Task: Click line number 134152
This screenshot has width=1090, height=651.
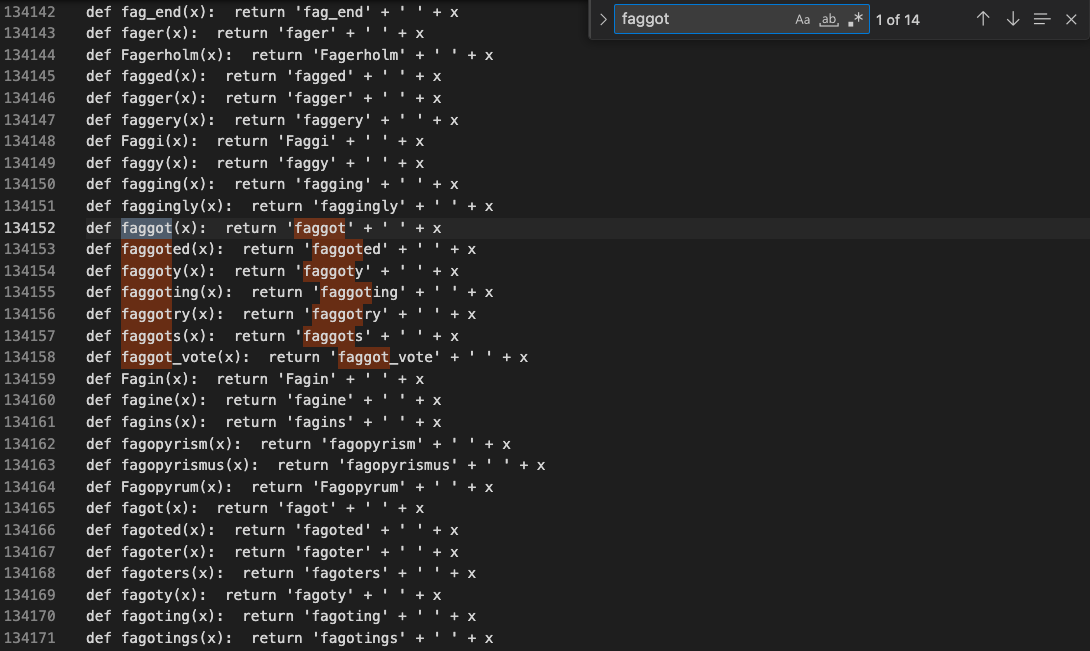Action: 30,228
